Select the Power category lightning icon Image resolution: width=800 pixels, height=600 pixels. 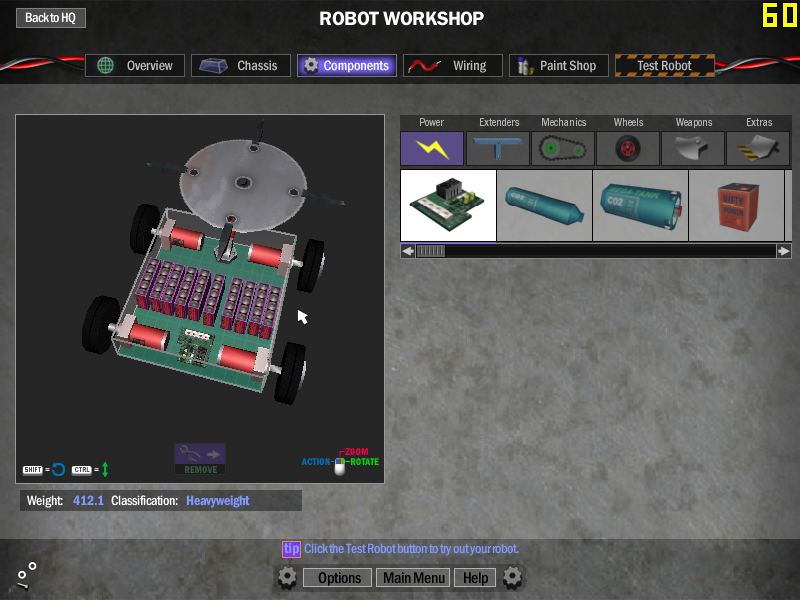432,148
